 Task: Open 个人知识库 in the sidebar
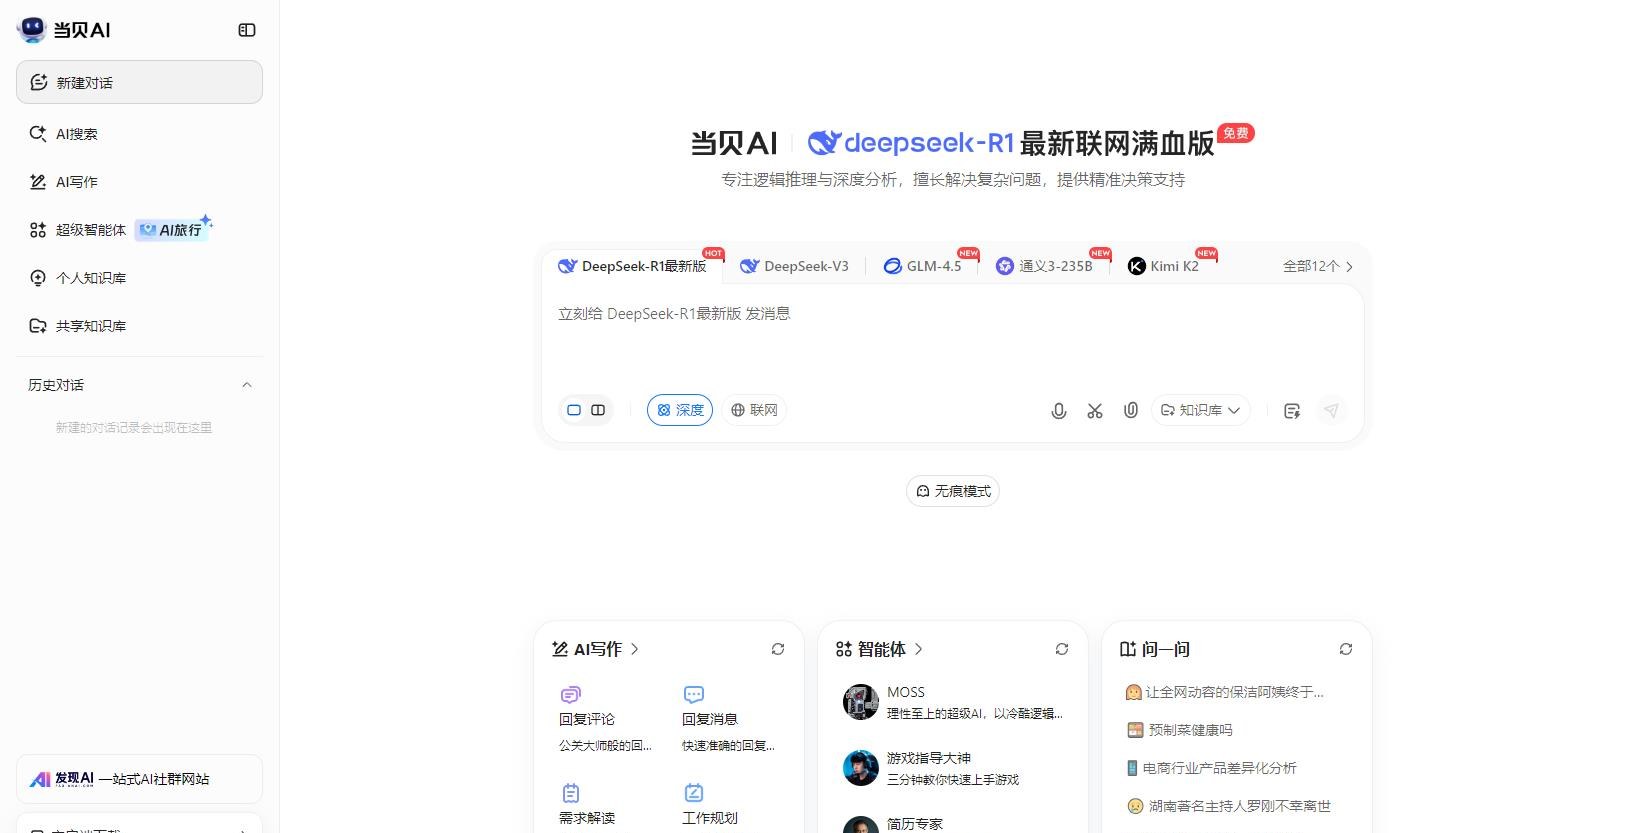point(139,278)
